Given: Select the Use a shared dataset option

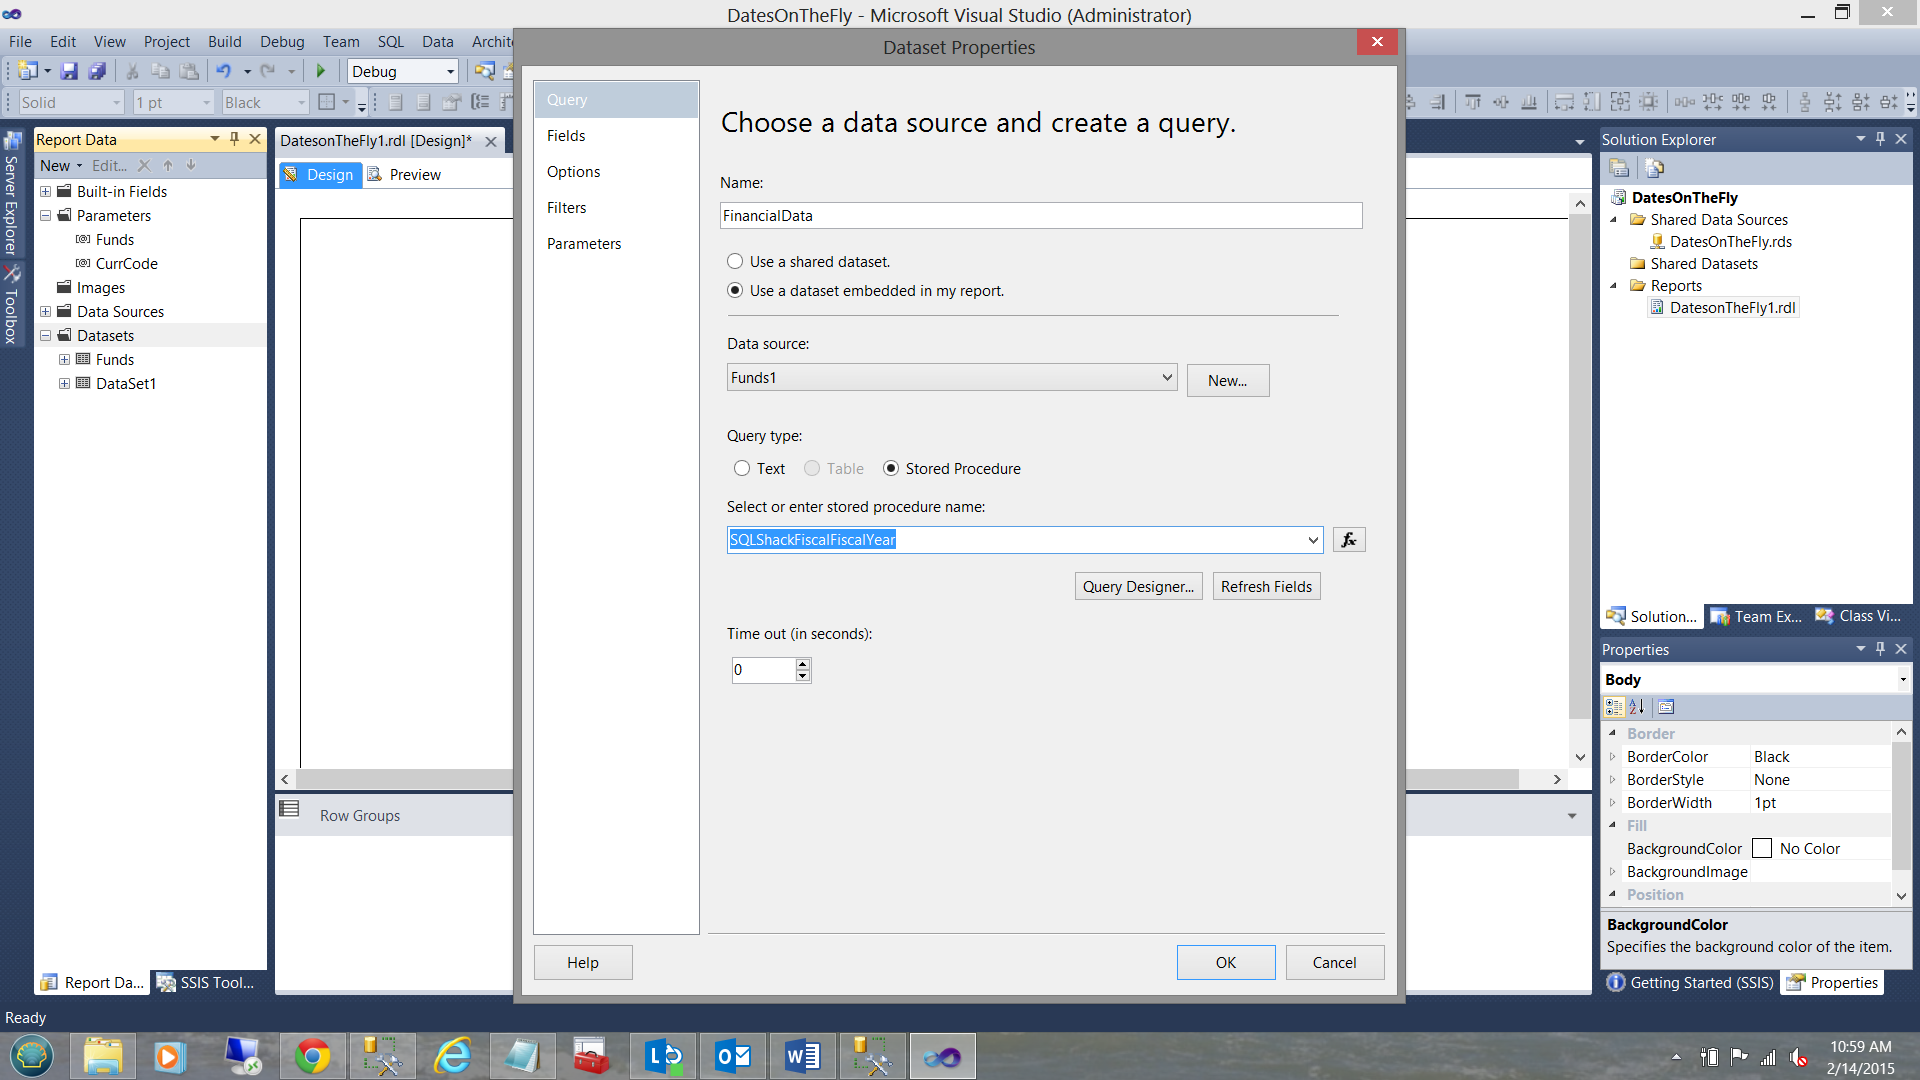Looking at the screenshot, I should (x=736, y=262).
